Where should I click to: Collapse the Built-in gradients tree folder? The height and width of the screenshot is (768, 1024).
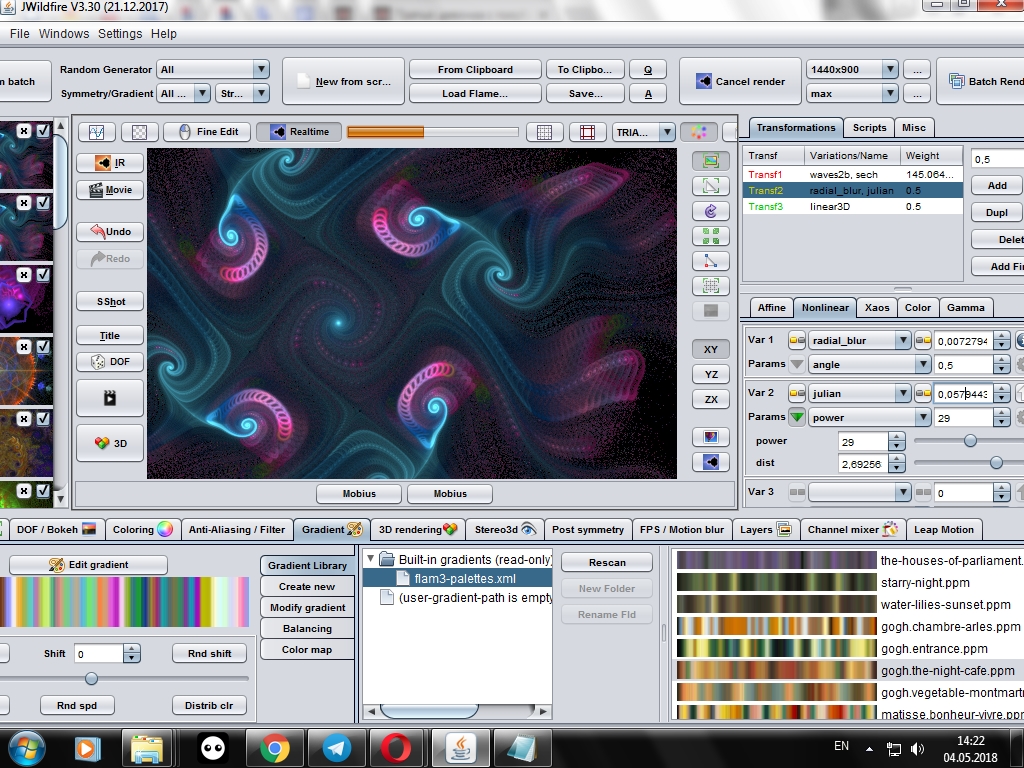[x=371, y=559]
